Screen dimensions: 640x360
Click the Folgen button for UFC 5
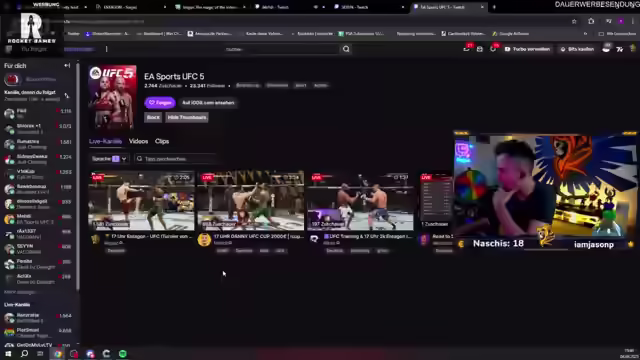(160, 103)
